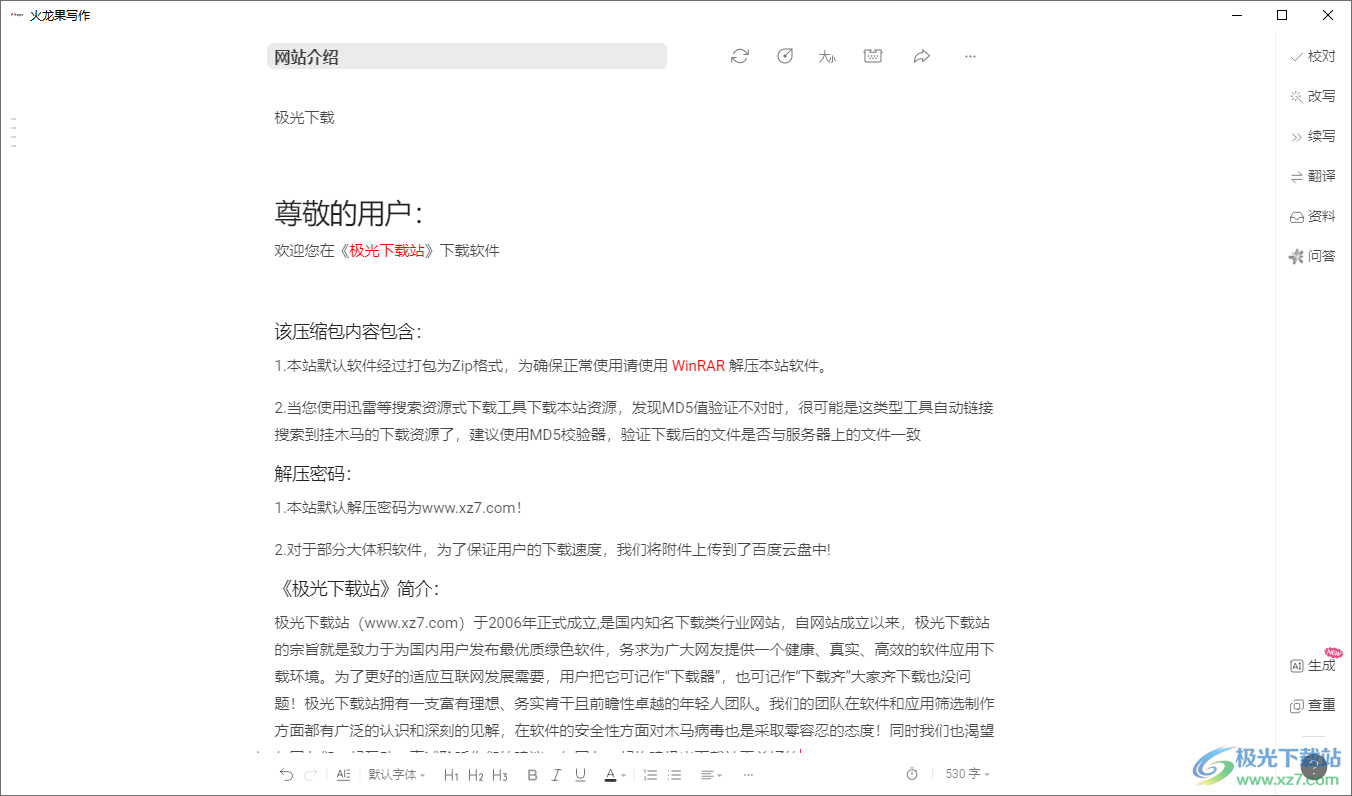This screenshot has height=796, width=1352.
Task: Click the redo arrow icon
Action: pyautogui.click(x=311, y=774)
